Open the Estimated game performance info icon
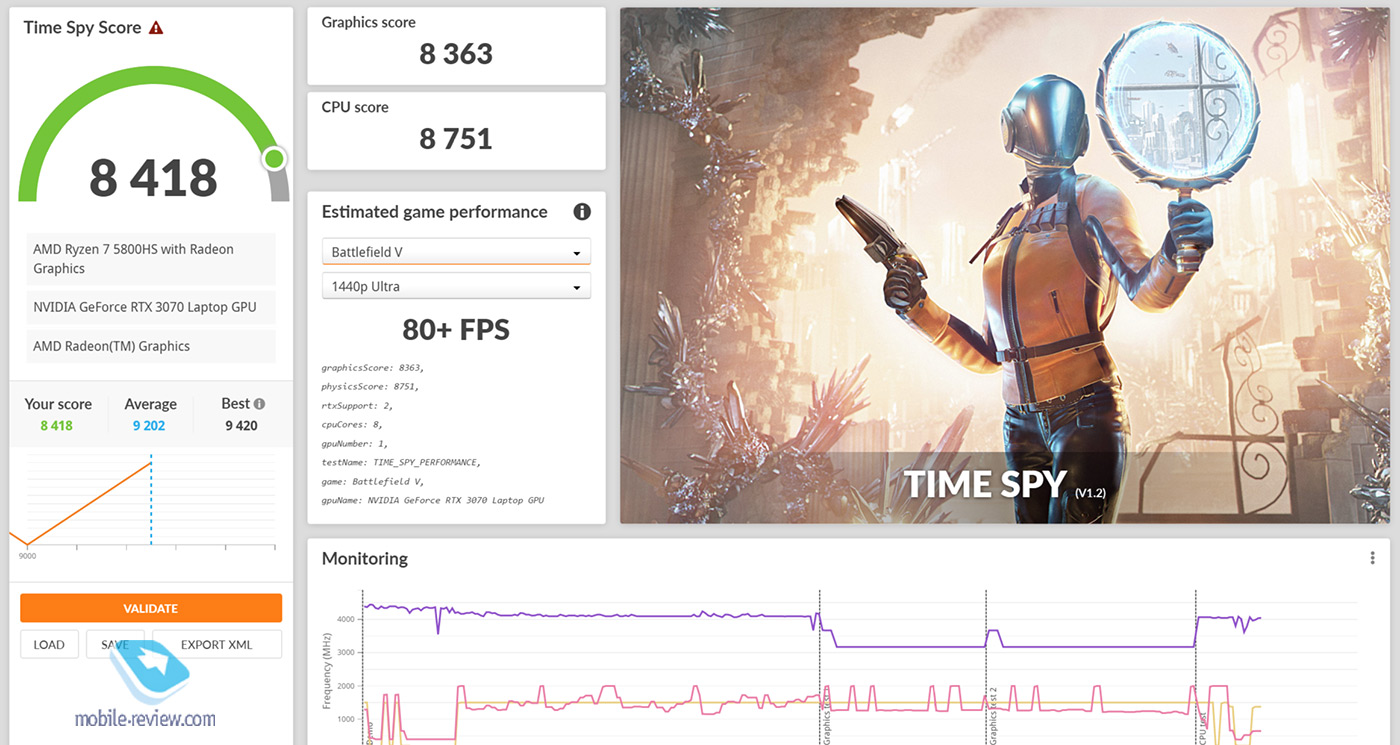This screenshot has width=1400, height=745. tap(582, 212)
